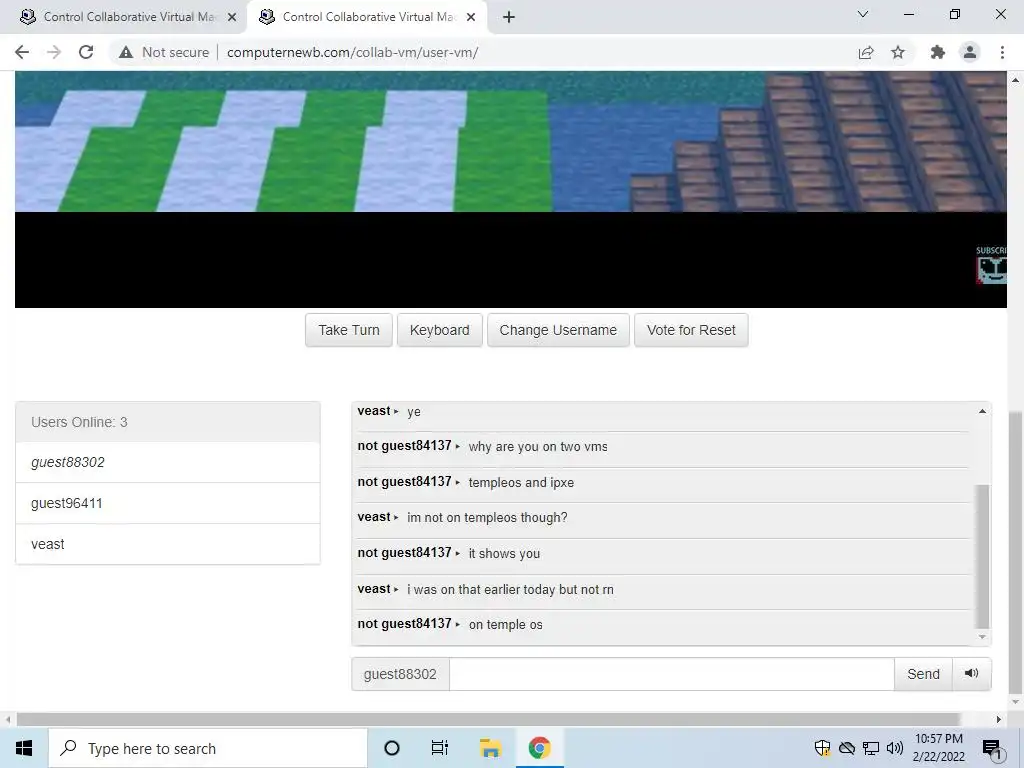Viewport: 1024px width, 768px height.
Task: Click the chat box scroll down arrow
Action: click(982, 637)
